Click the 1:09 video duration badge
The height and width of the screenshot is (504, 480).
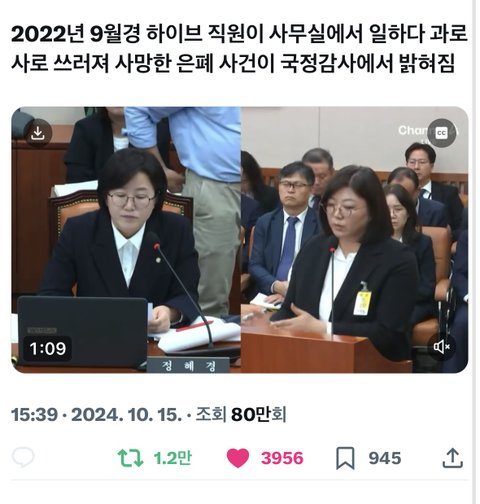click(x=47, y=349)
